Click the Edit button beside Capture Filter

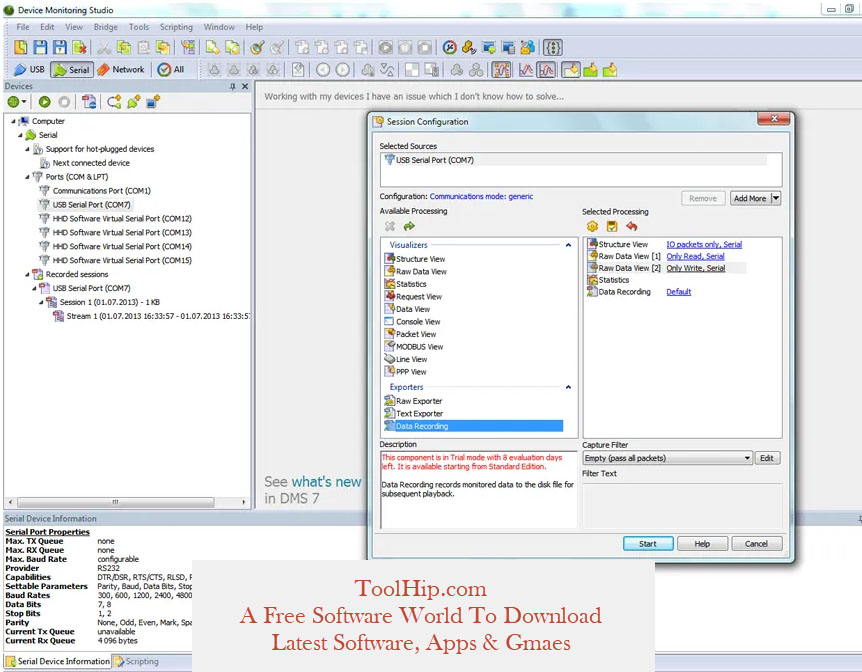(x=767, y=458)
